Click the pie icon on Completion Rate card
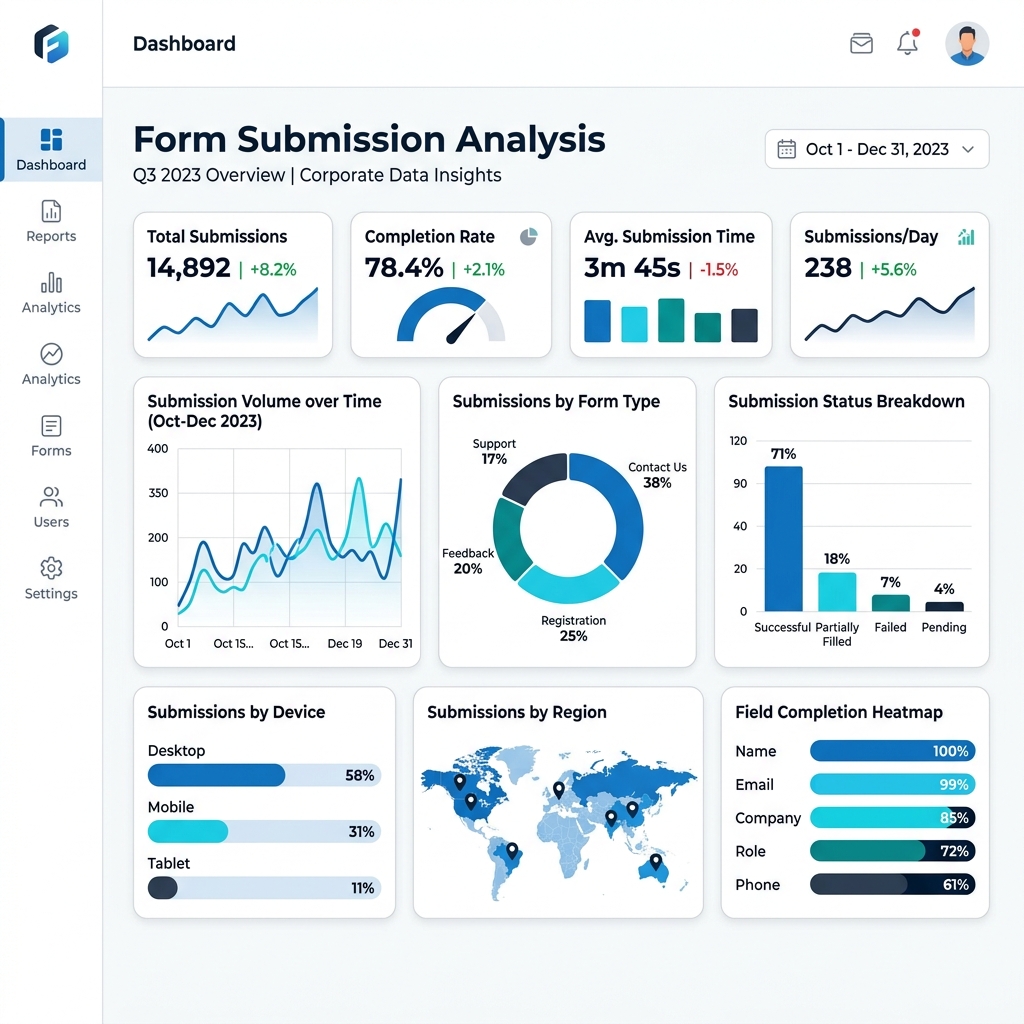 [528, 236]
